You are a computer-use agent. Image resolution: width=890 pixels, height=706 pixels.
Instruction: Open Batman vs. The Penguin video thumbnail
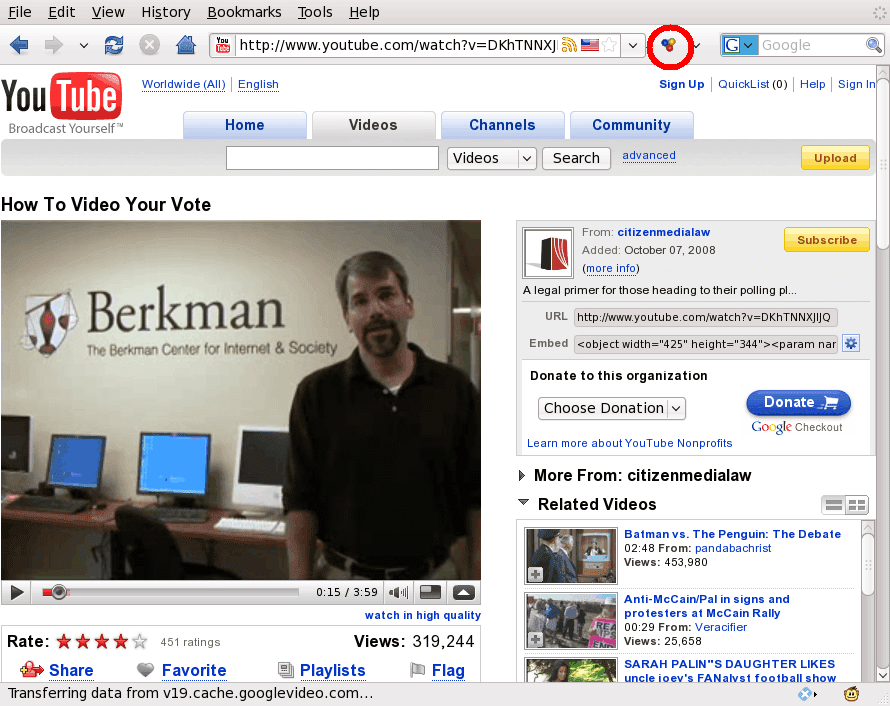(x=570, y=556)
